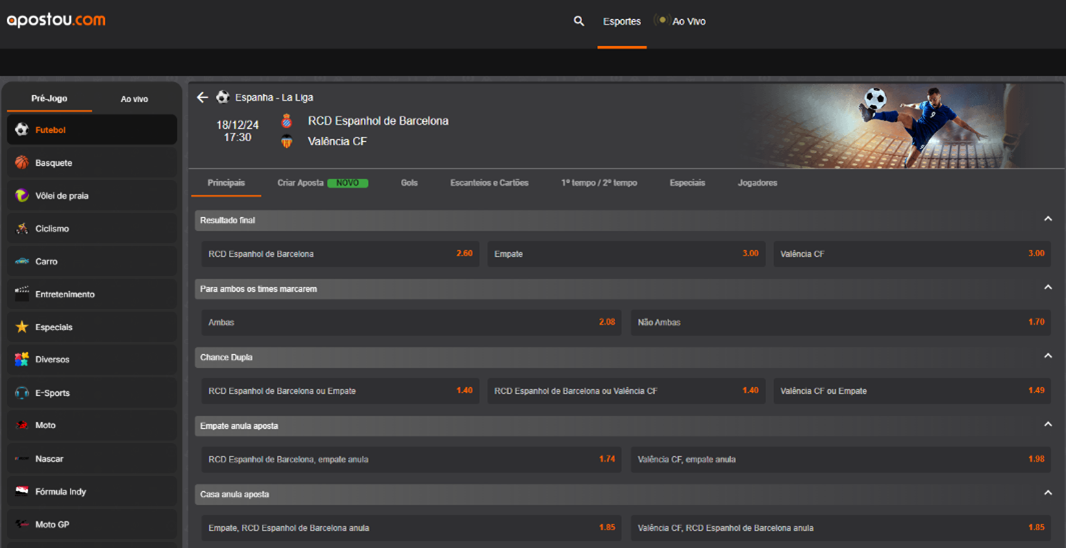The image size is (1066, 548).
Task: Open the E-Sports headset icon
Action: point(22,393)
